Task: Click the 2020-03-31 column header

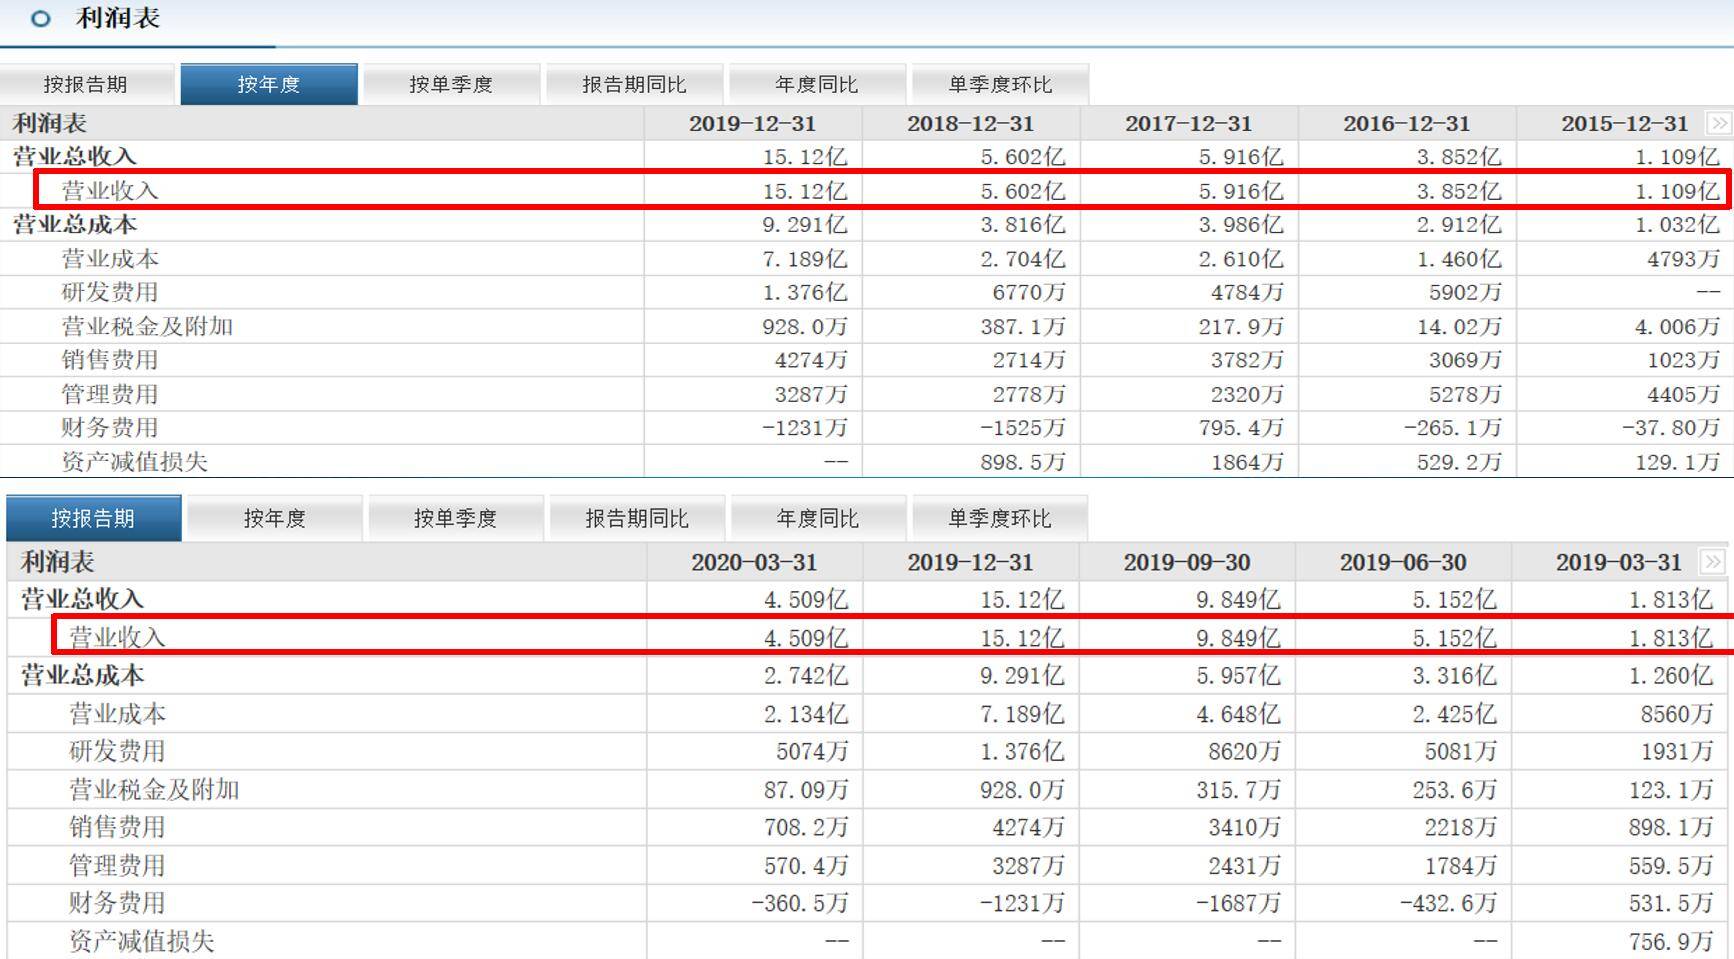Action: tap(754, 562)
